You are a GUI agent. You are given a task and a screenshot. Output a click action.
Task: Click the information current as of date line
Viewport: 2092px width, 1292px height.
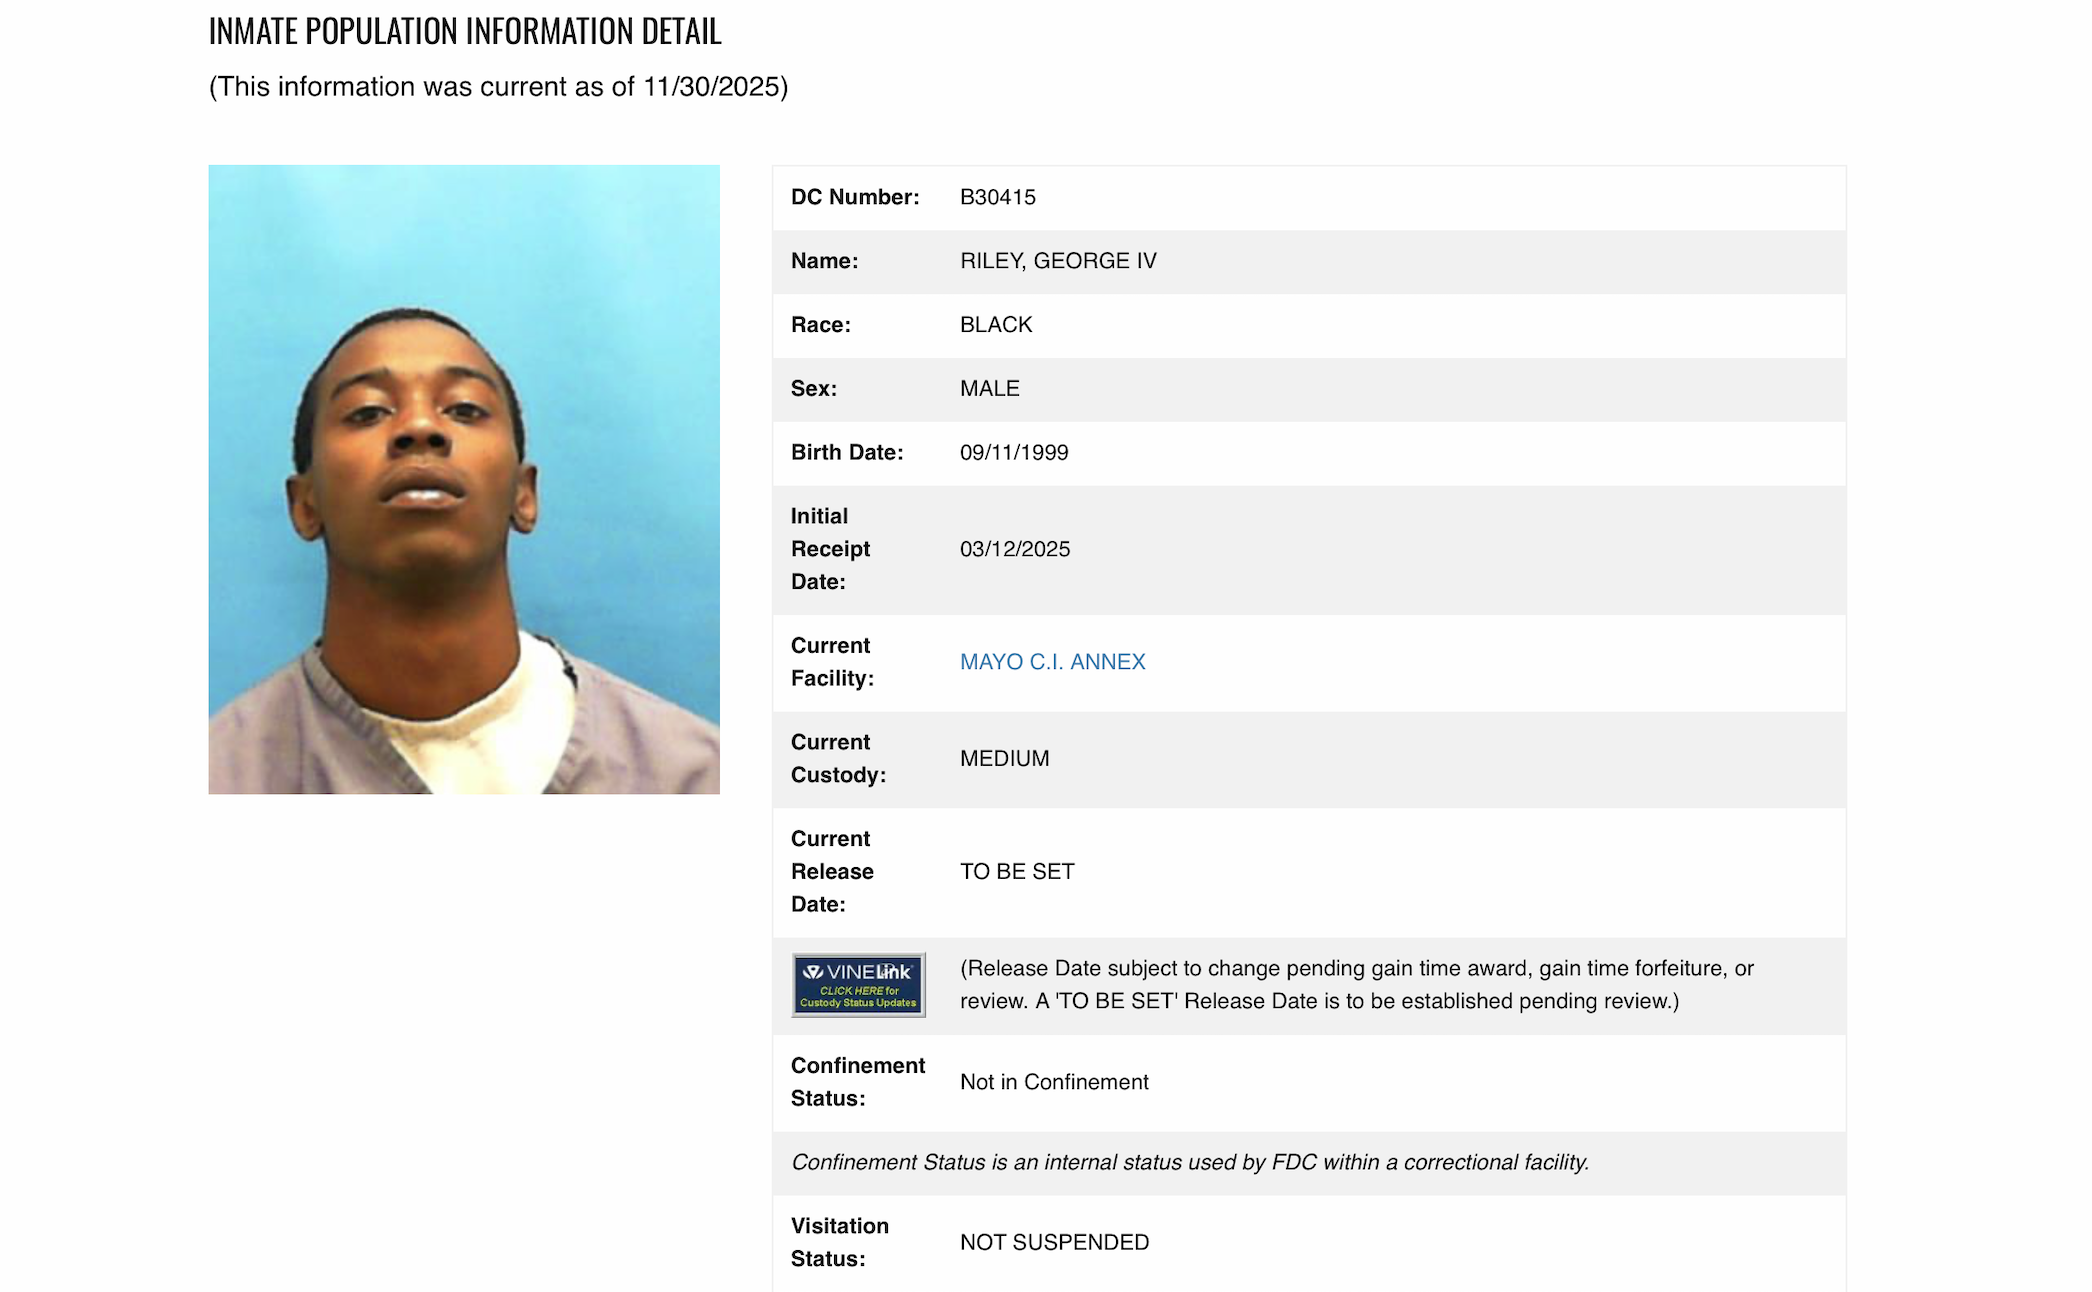click(x=498, y=87)
